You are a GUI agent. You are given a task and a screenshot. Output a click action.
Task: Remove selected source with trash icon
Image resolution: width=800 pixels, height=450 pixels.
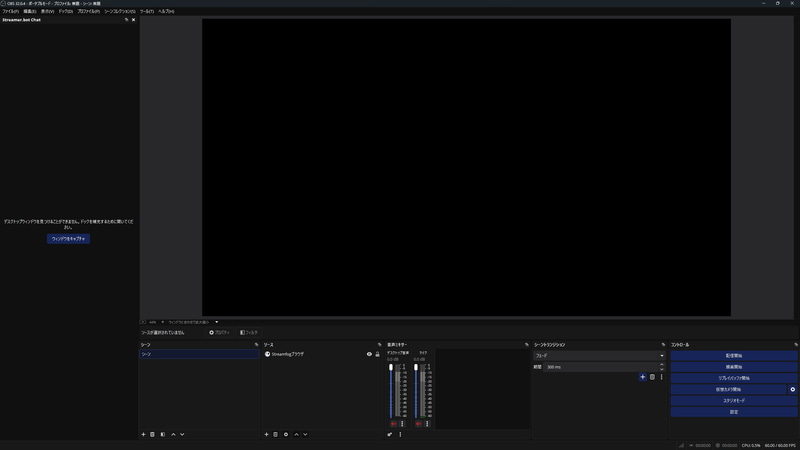click(276, 435)
